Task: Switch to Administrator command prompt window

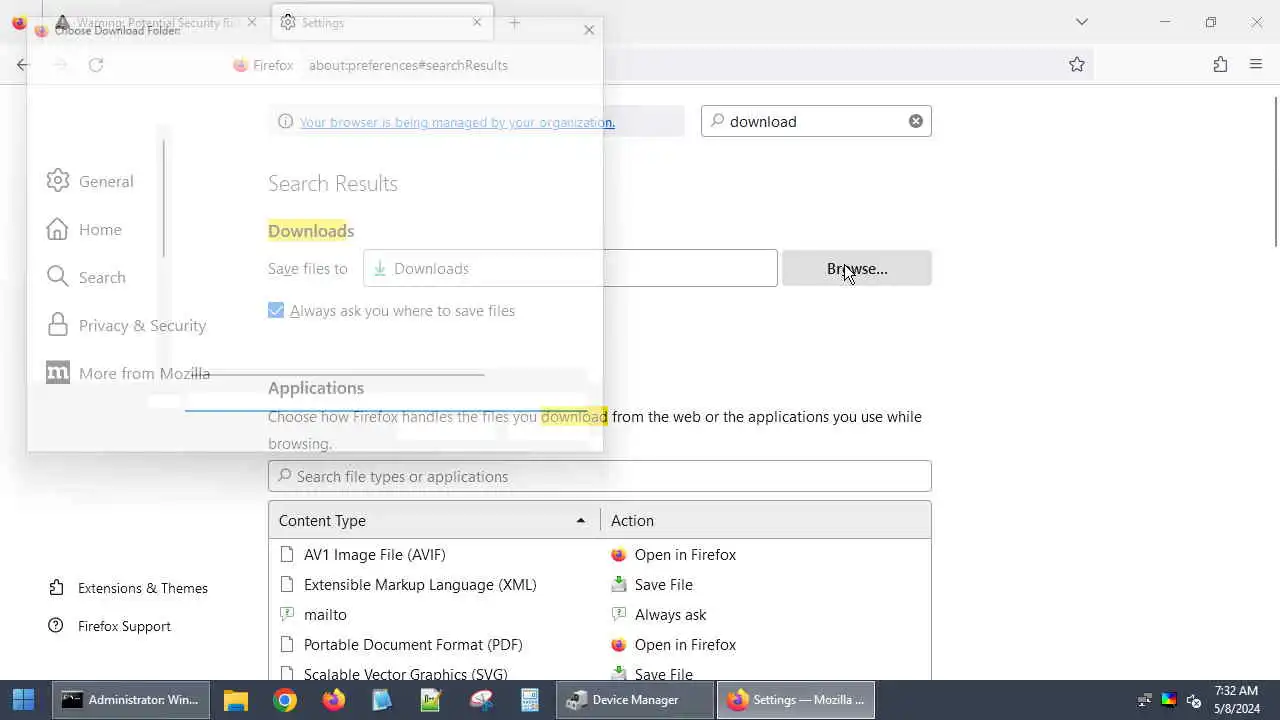Action: [x=132, y=700]
